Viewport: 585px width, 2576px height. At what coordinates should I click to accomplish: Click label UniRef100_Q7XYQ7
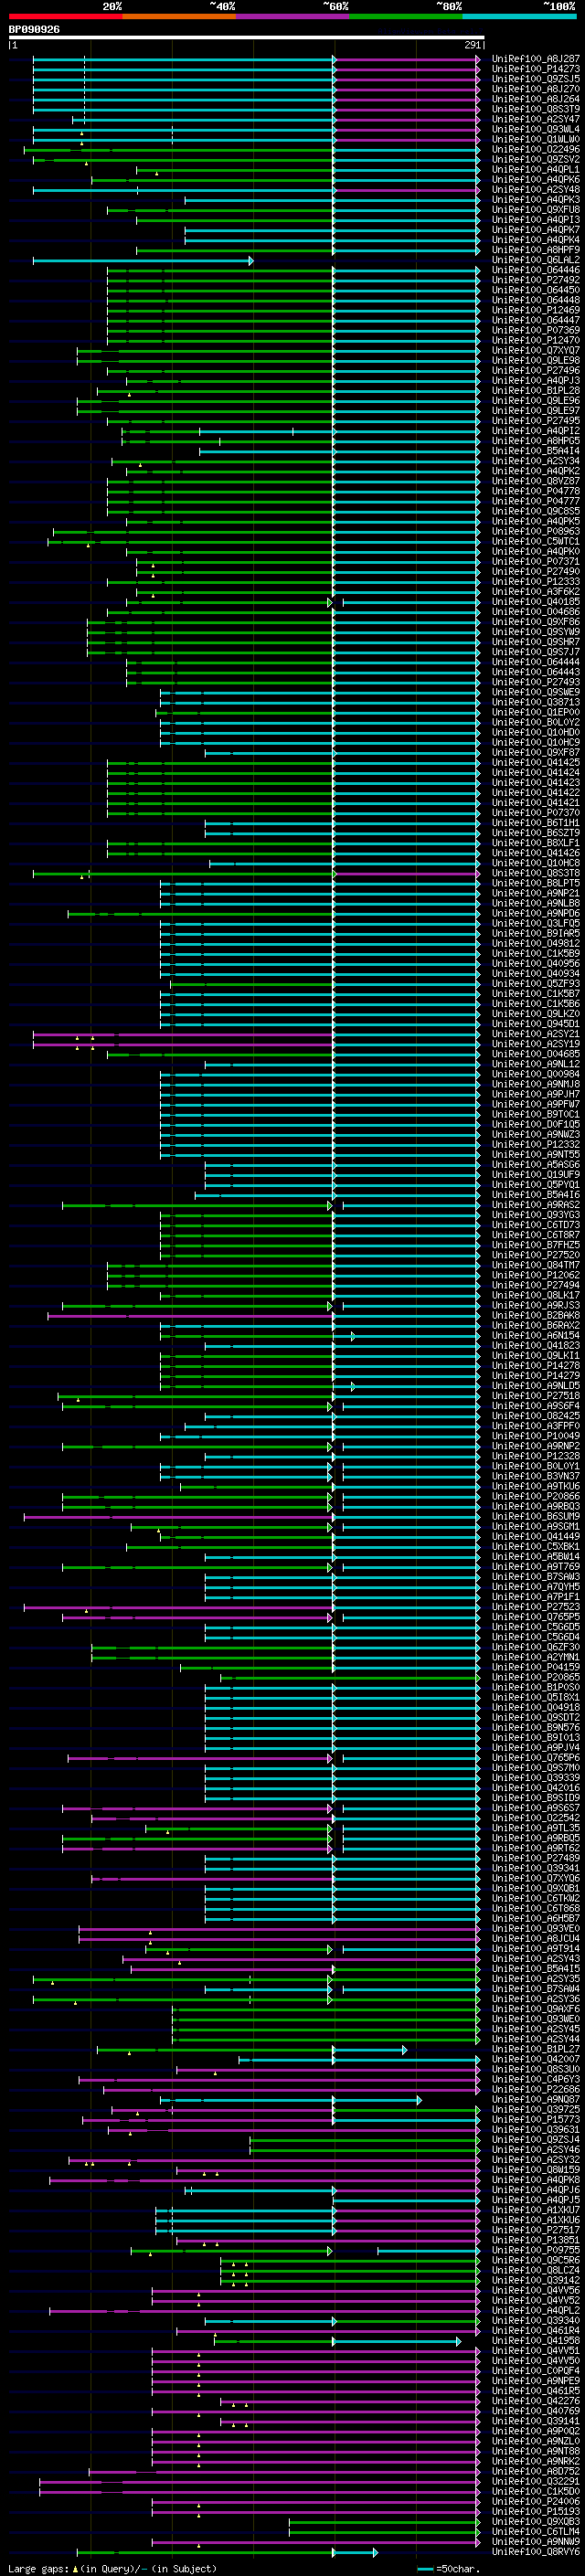click(536, 350)
